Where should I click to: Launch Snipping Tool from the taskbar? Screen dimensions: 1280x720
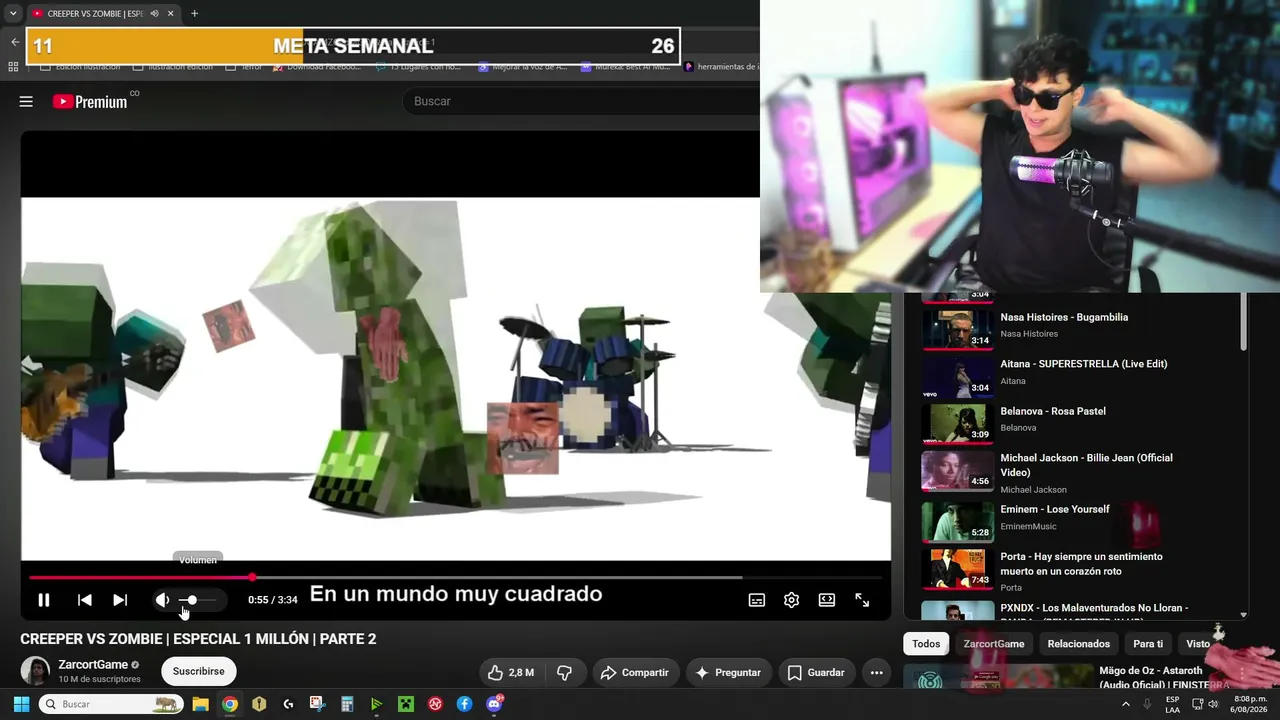tap(317, 704)
